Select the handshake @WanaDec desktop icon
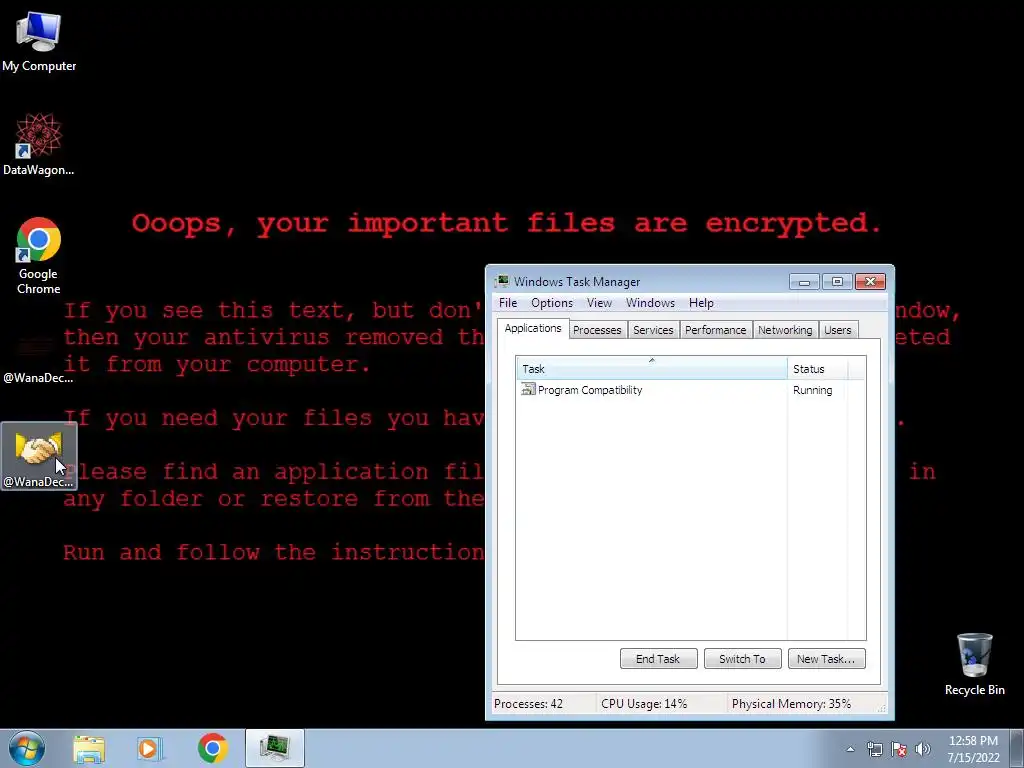Image resolution: width=1024 pixels, height=768 pixels. pos(39,456)
